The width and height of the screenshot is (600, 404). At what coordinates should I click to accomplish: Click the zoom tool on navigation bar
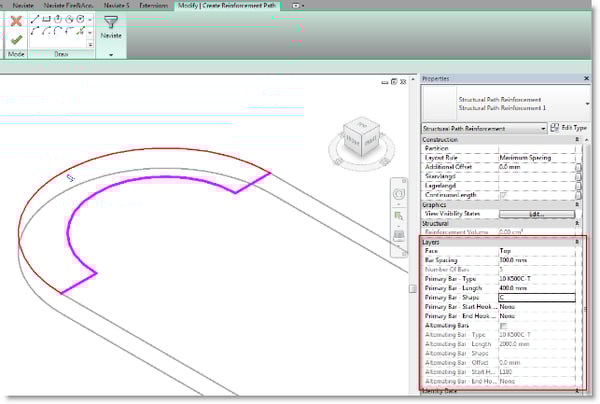(399, 216)
